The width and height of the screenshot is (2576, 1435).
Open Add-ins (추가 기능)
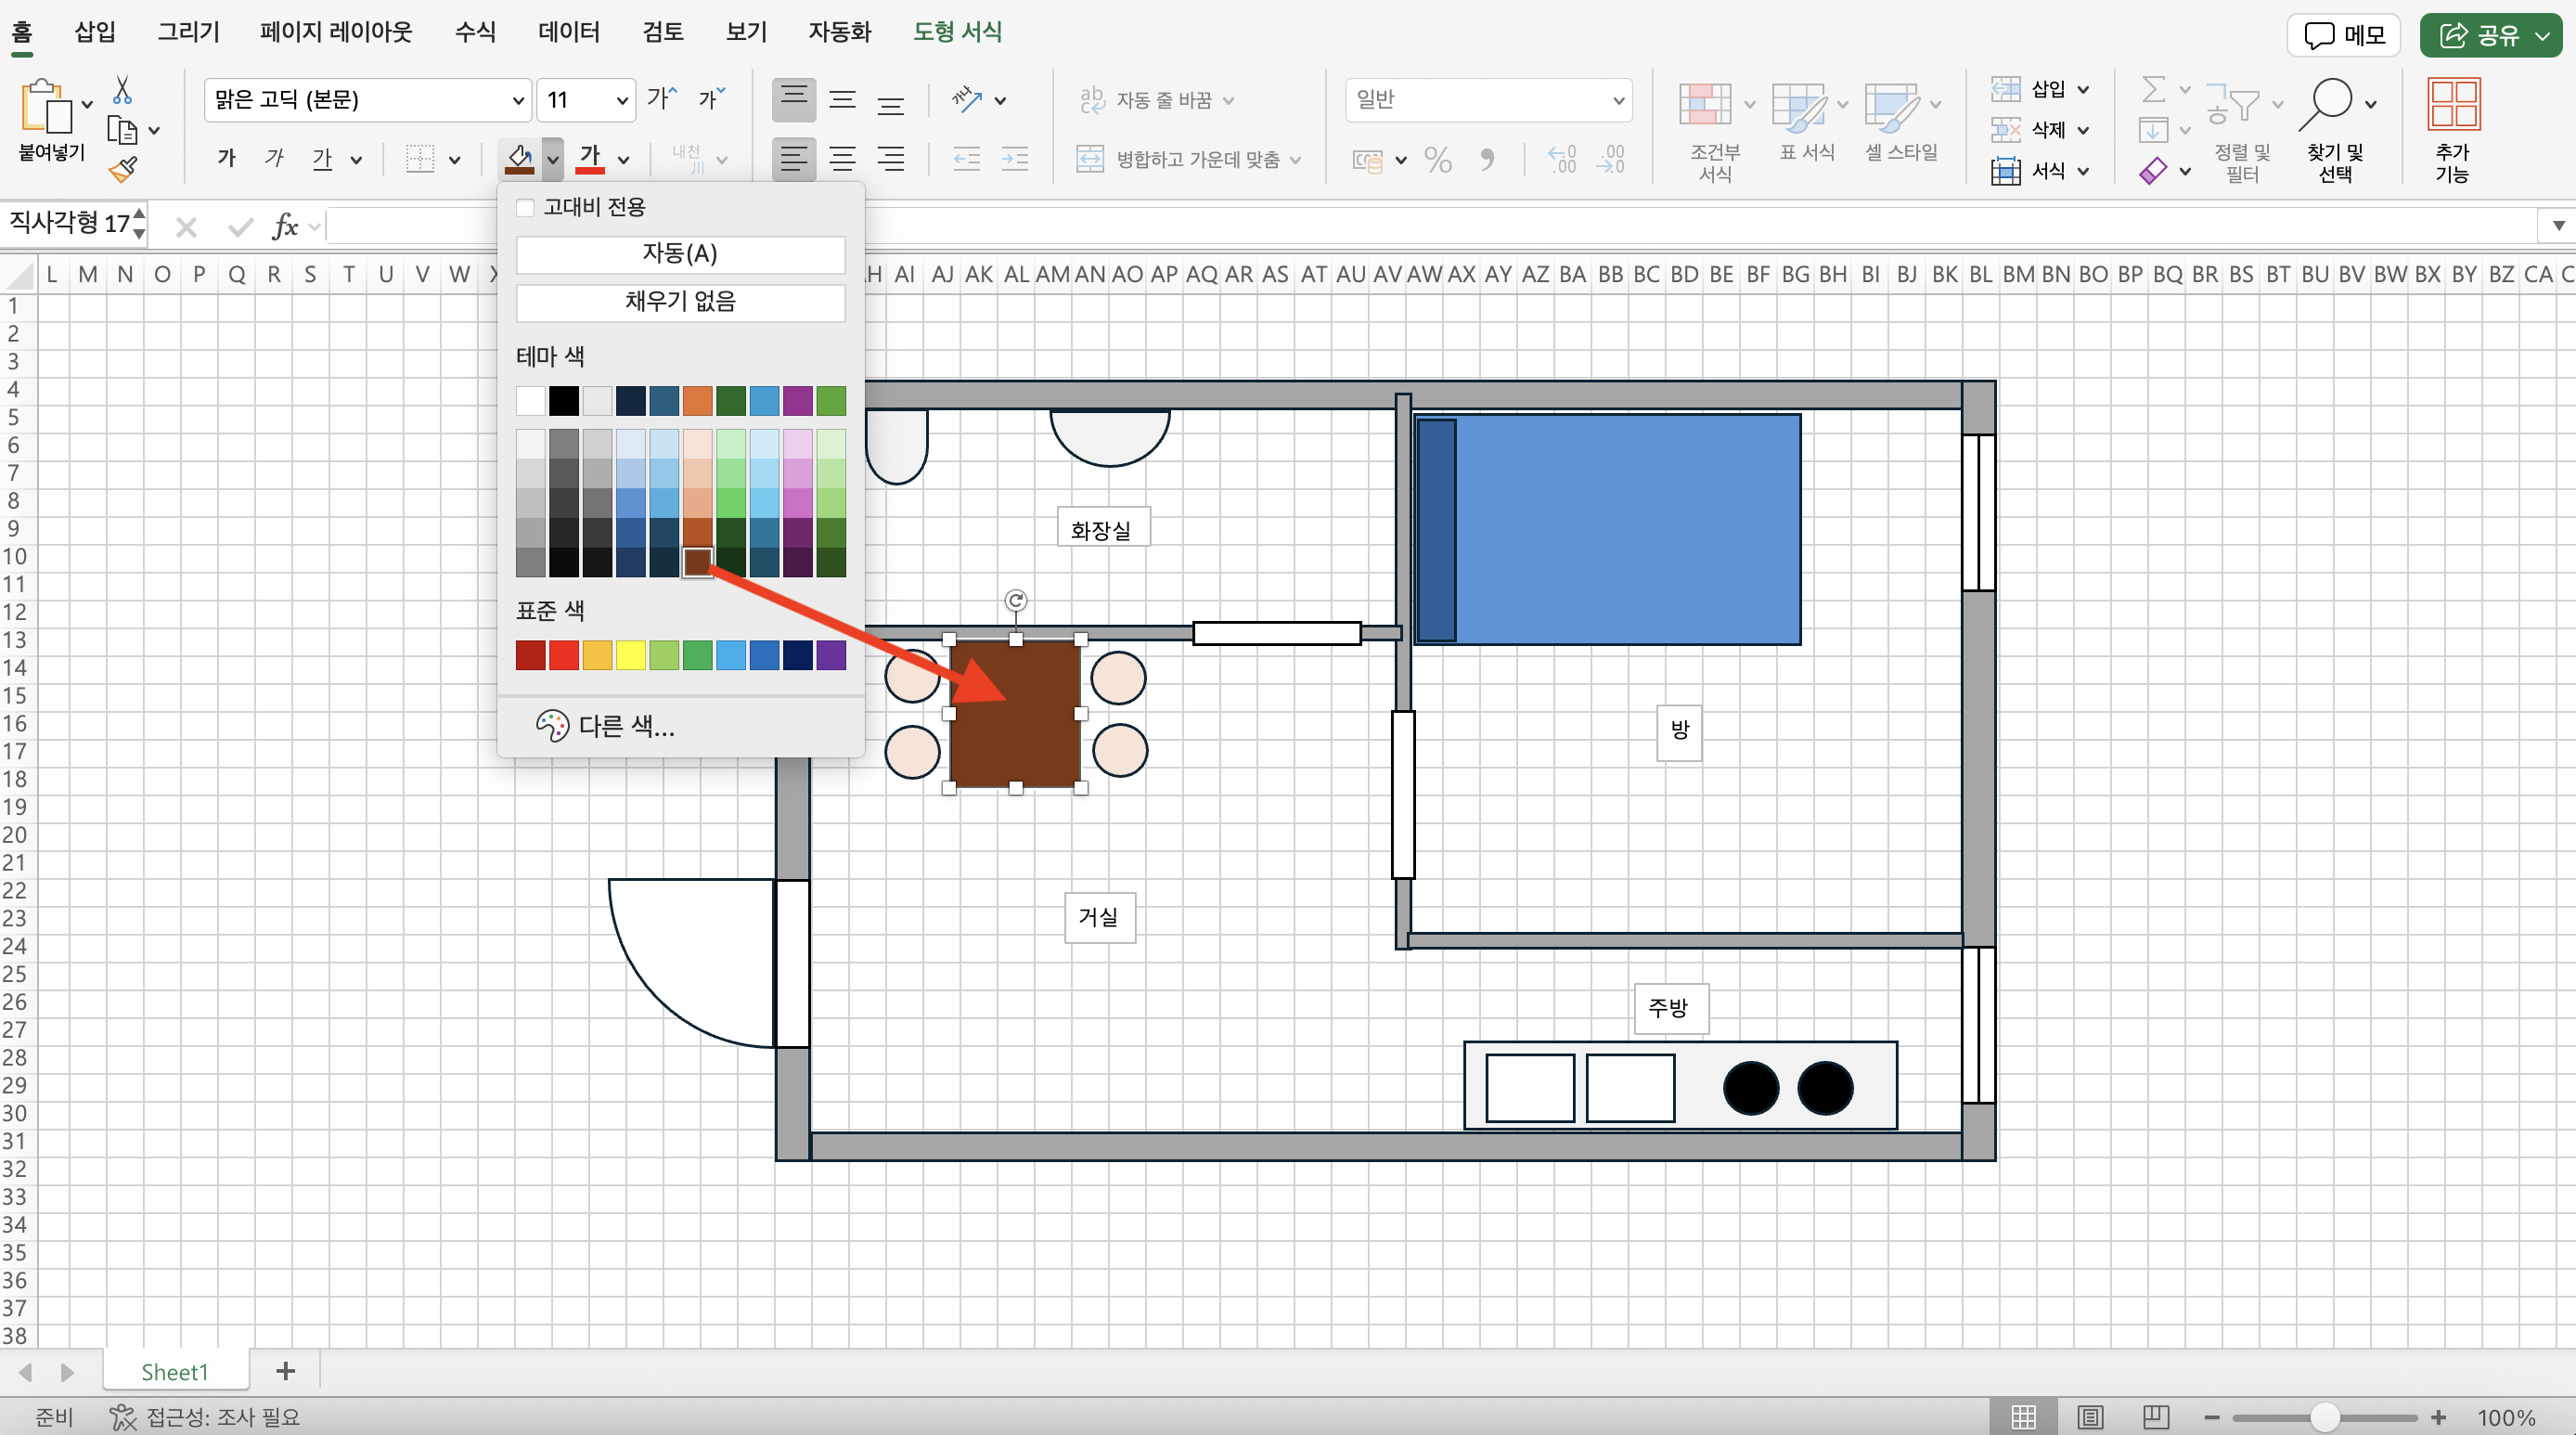(x=2453, y=132)
